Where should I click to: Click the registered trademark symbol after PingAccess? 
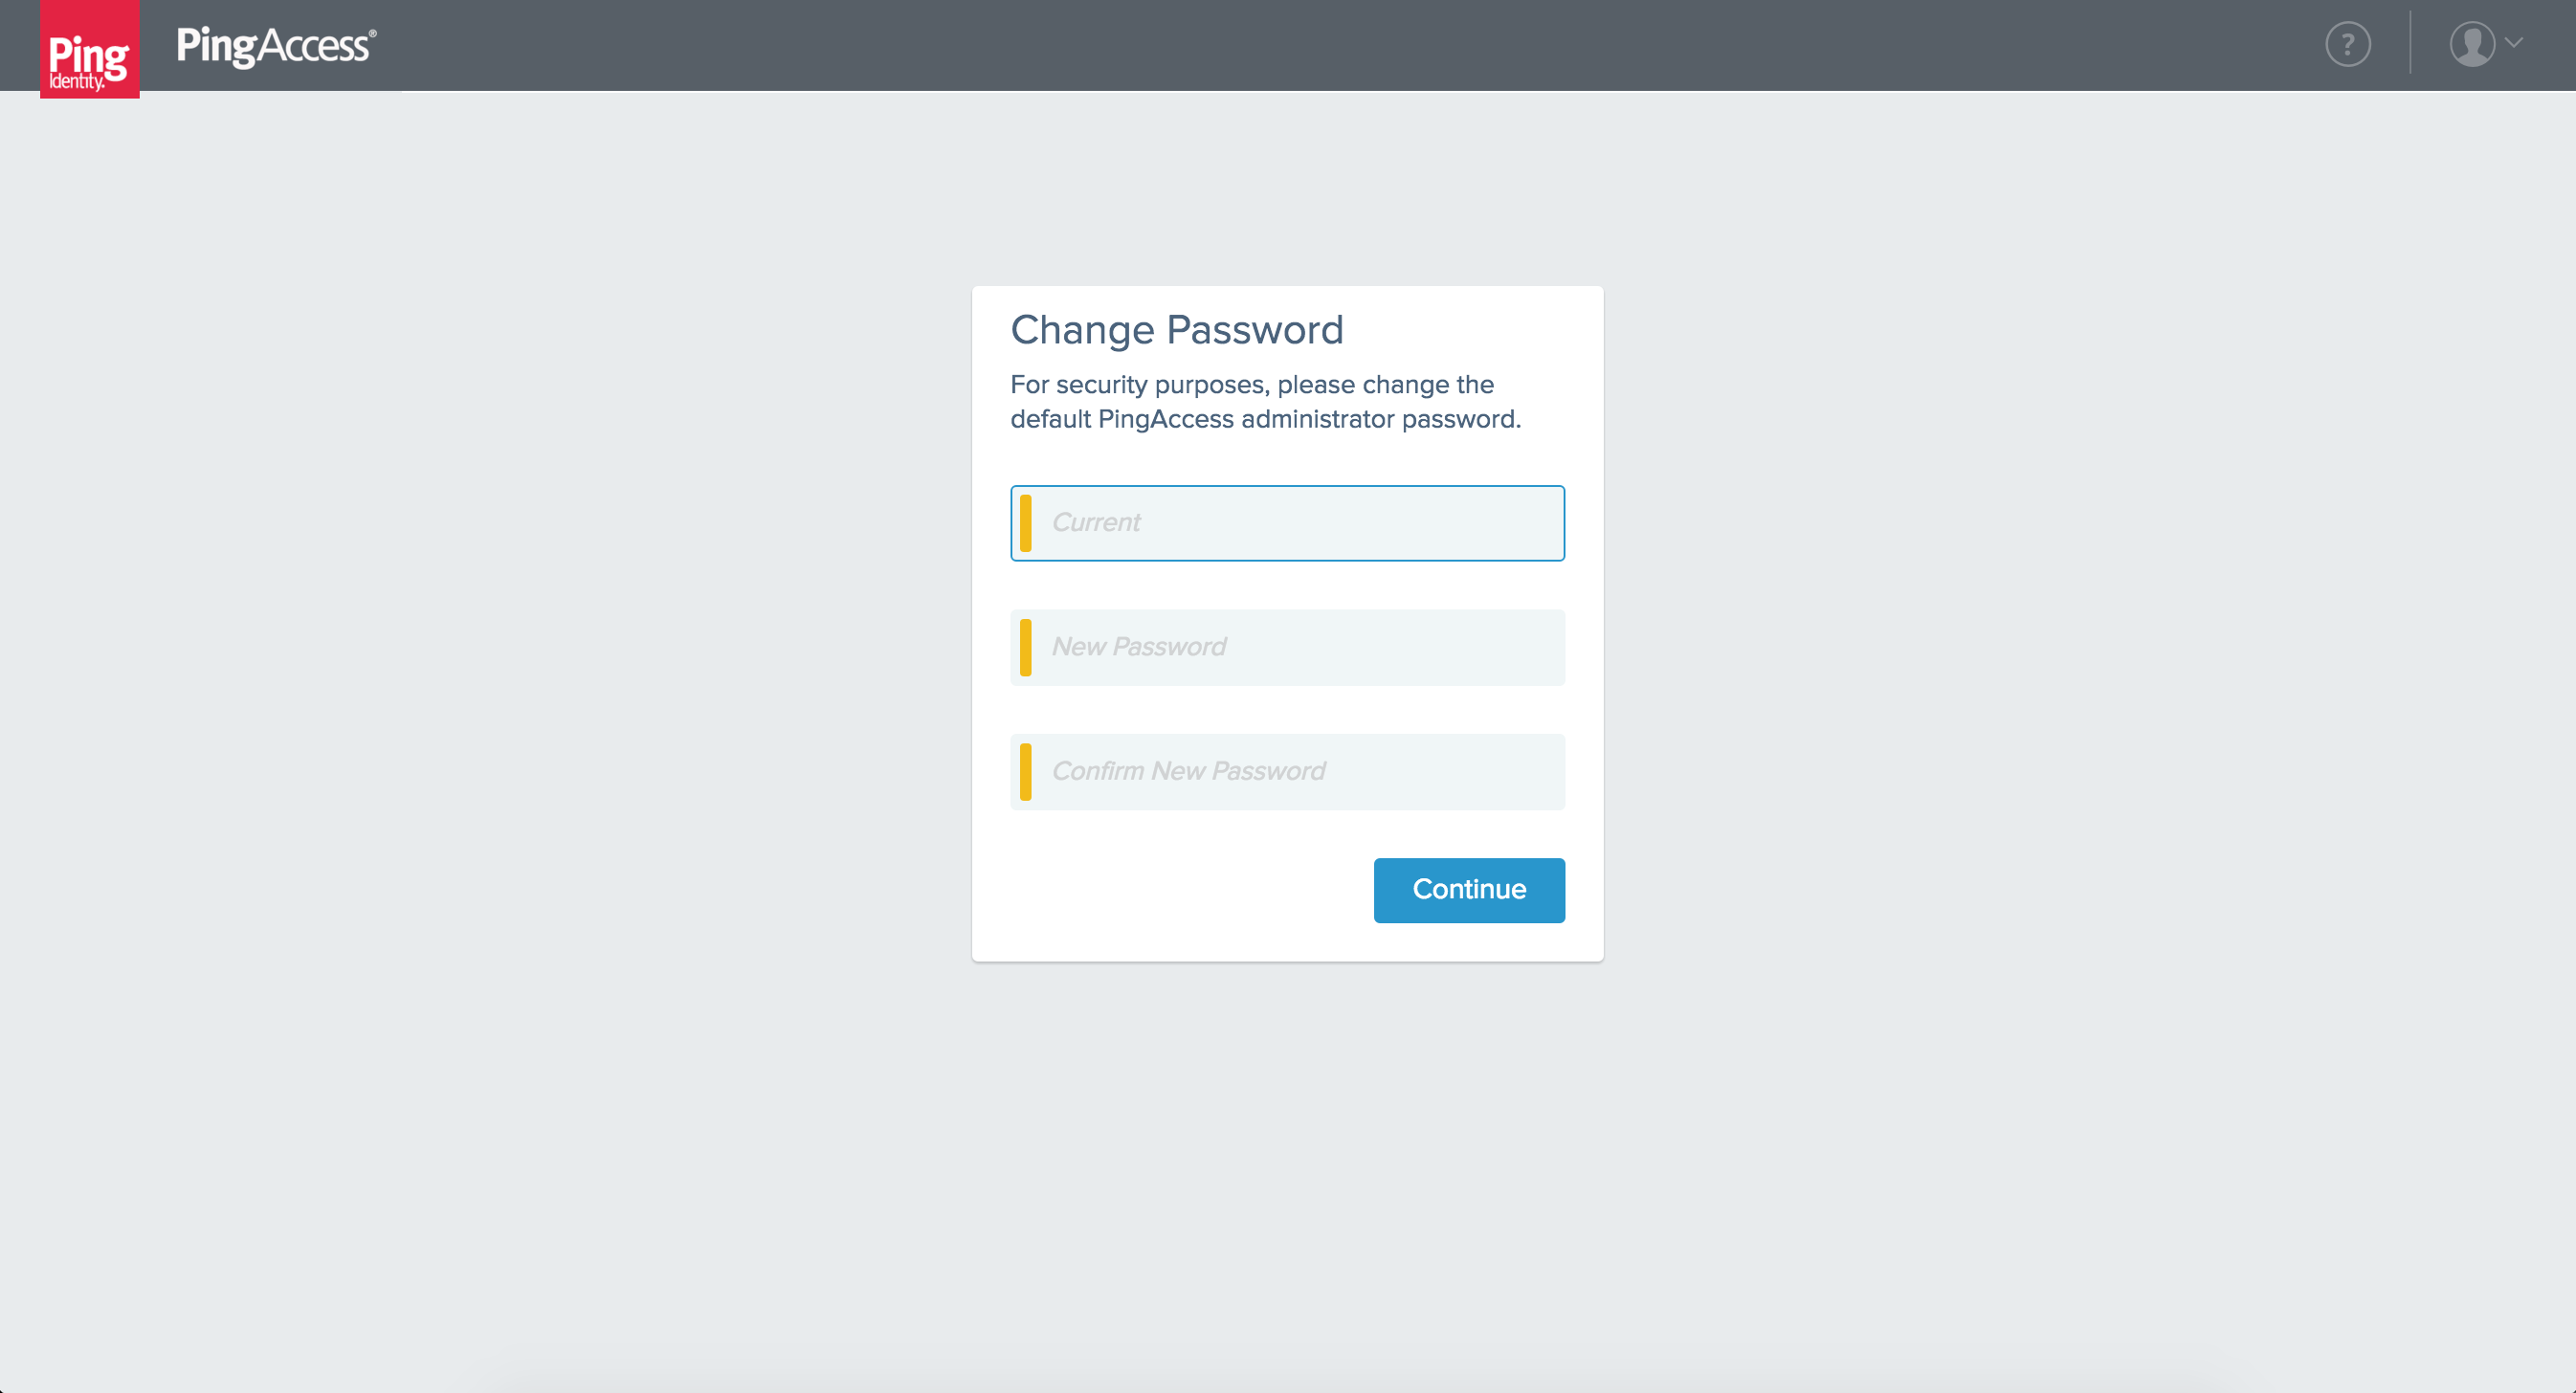pos(373,33)
